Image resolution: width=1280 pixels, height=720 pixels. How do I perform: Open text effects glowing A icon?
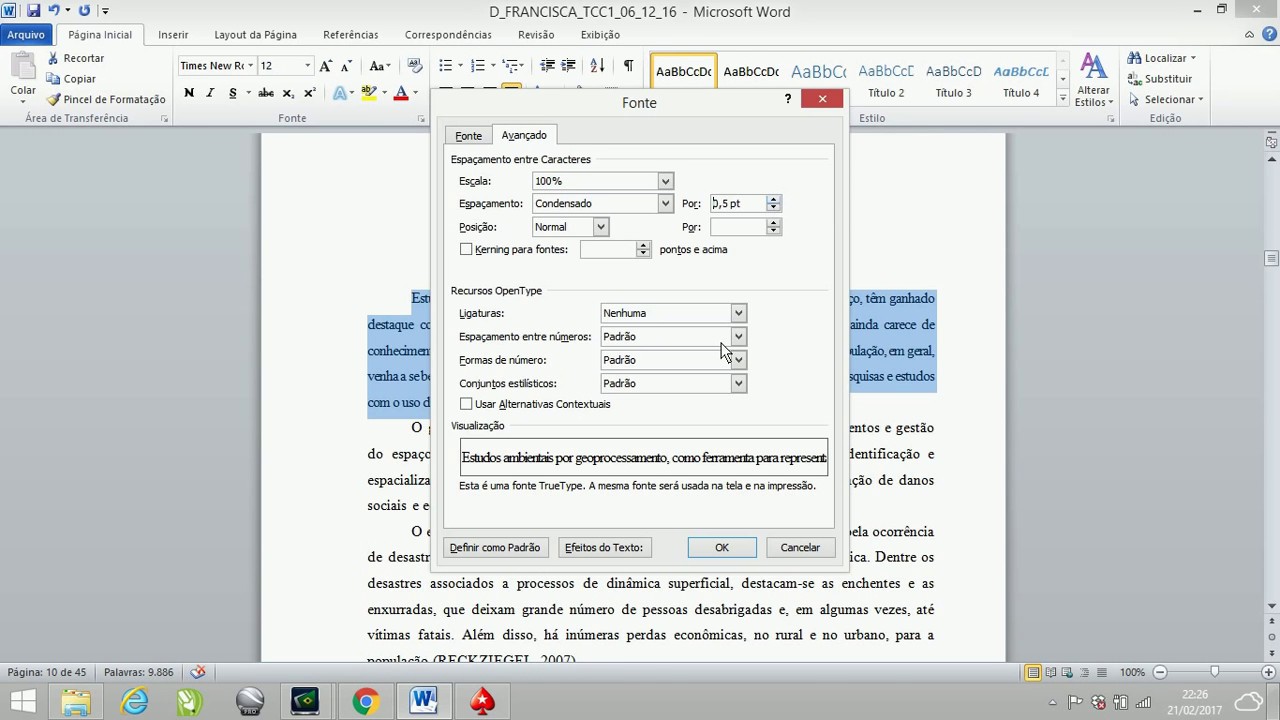pyautogui.click(x=339, y=93)
